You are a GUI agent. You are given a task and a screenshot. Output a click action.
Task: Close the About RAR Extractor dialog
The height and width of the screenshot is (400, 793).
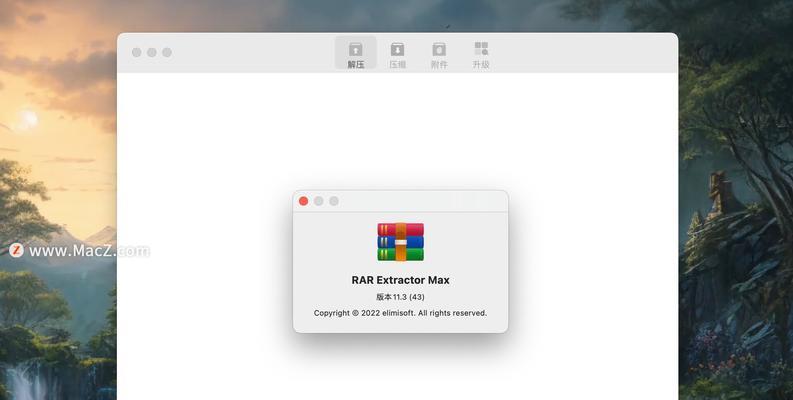click(303, 201)
